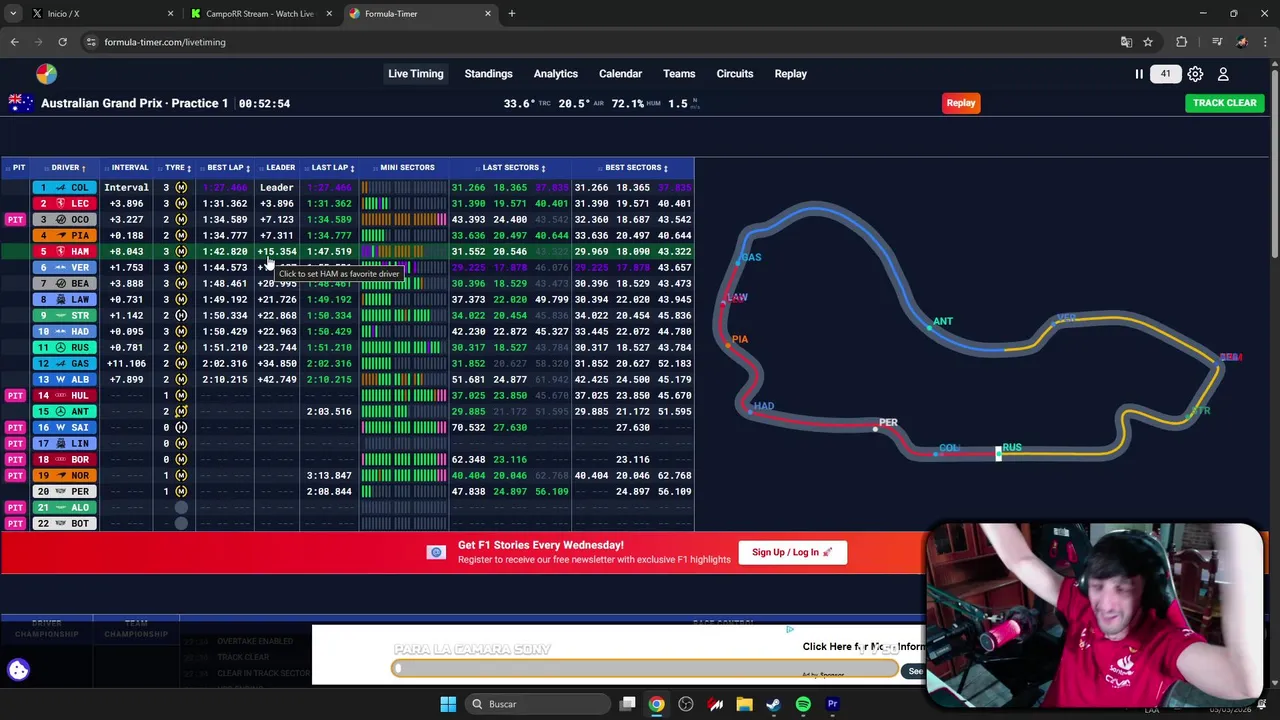Open Replay in the top navigation

pyautogui.click(x=790, y=74)
